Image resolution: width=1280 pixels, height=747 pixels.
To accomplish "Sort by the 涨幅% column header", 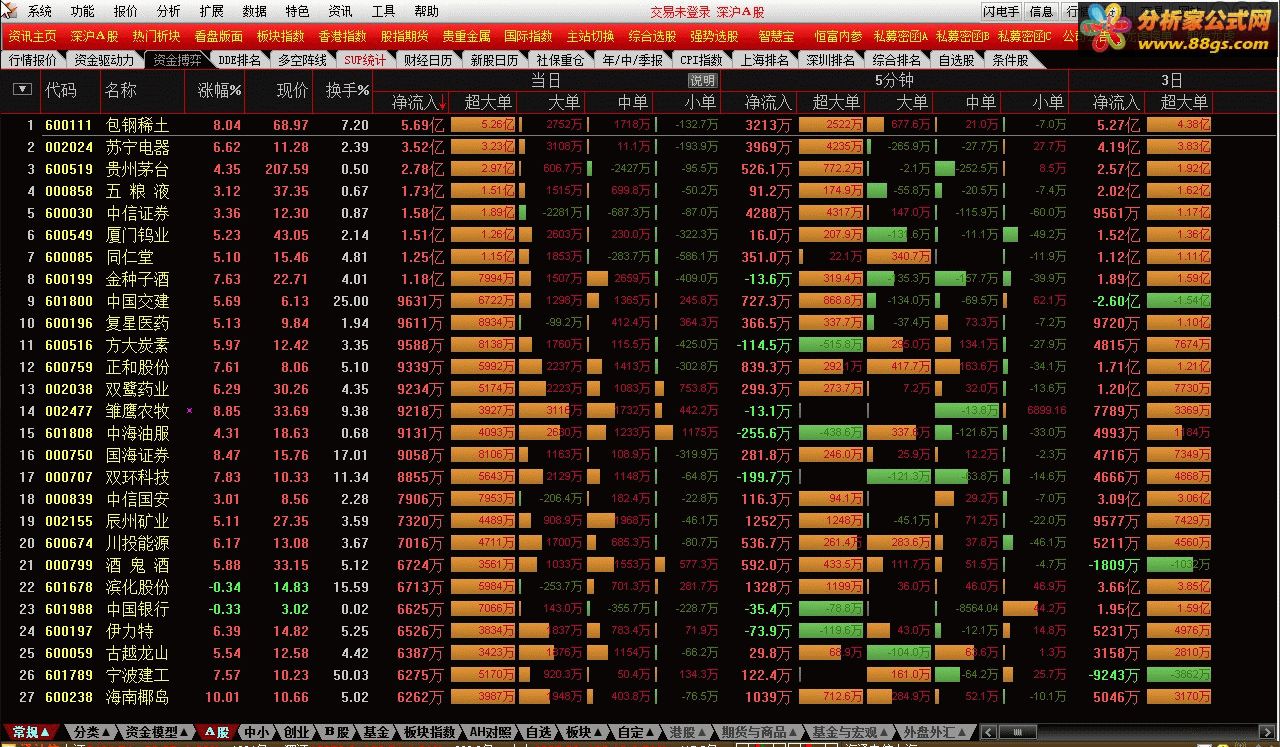I will pyautogui.click(x=219, y=90).
